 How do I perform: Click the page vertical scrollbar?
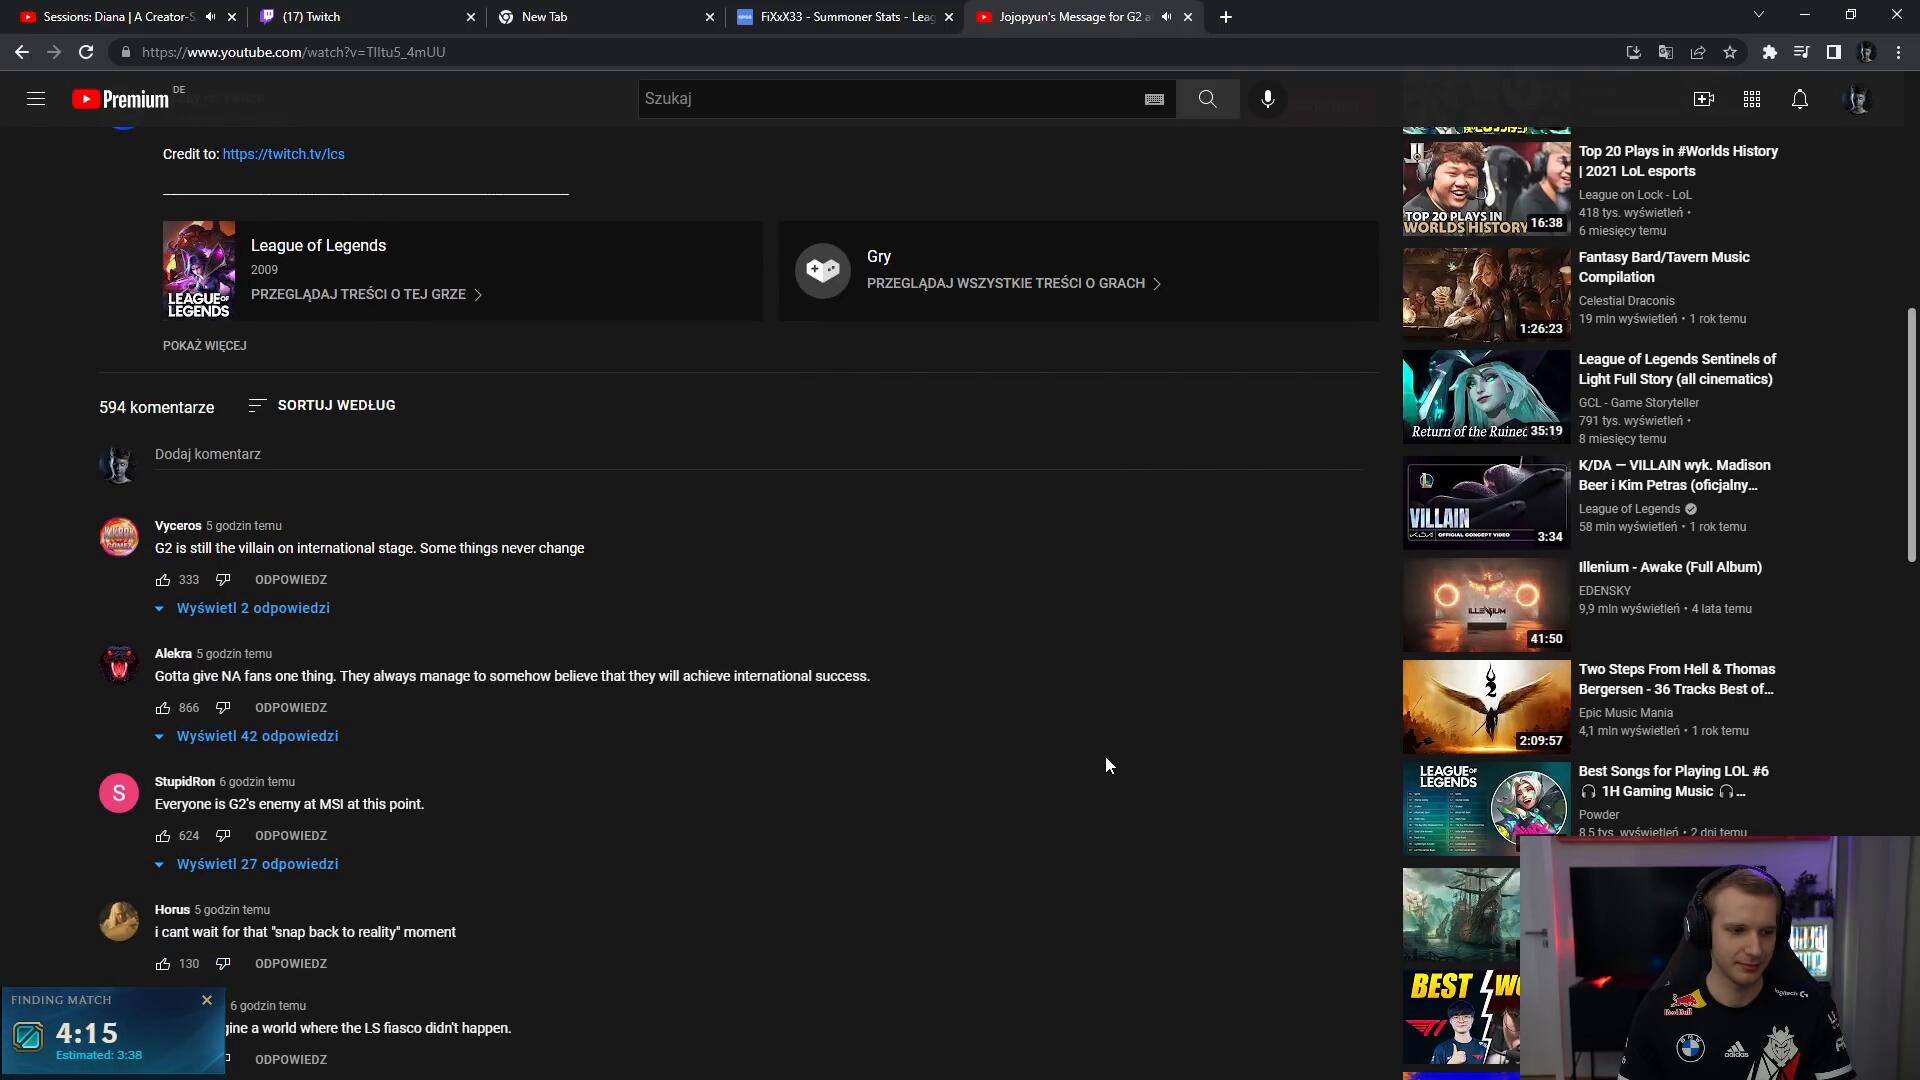[x=1911, y=435]
